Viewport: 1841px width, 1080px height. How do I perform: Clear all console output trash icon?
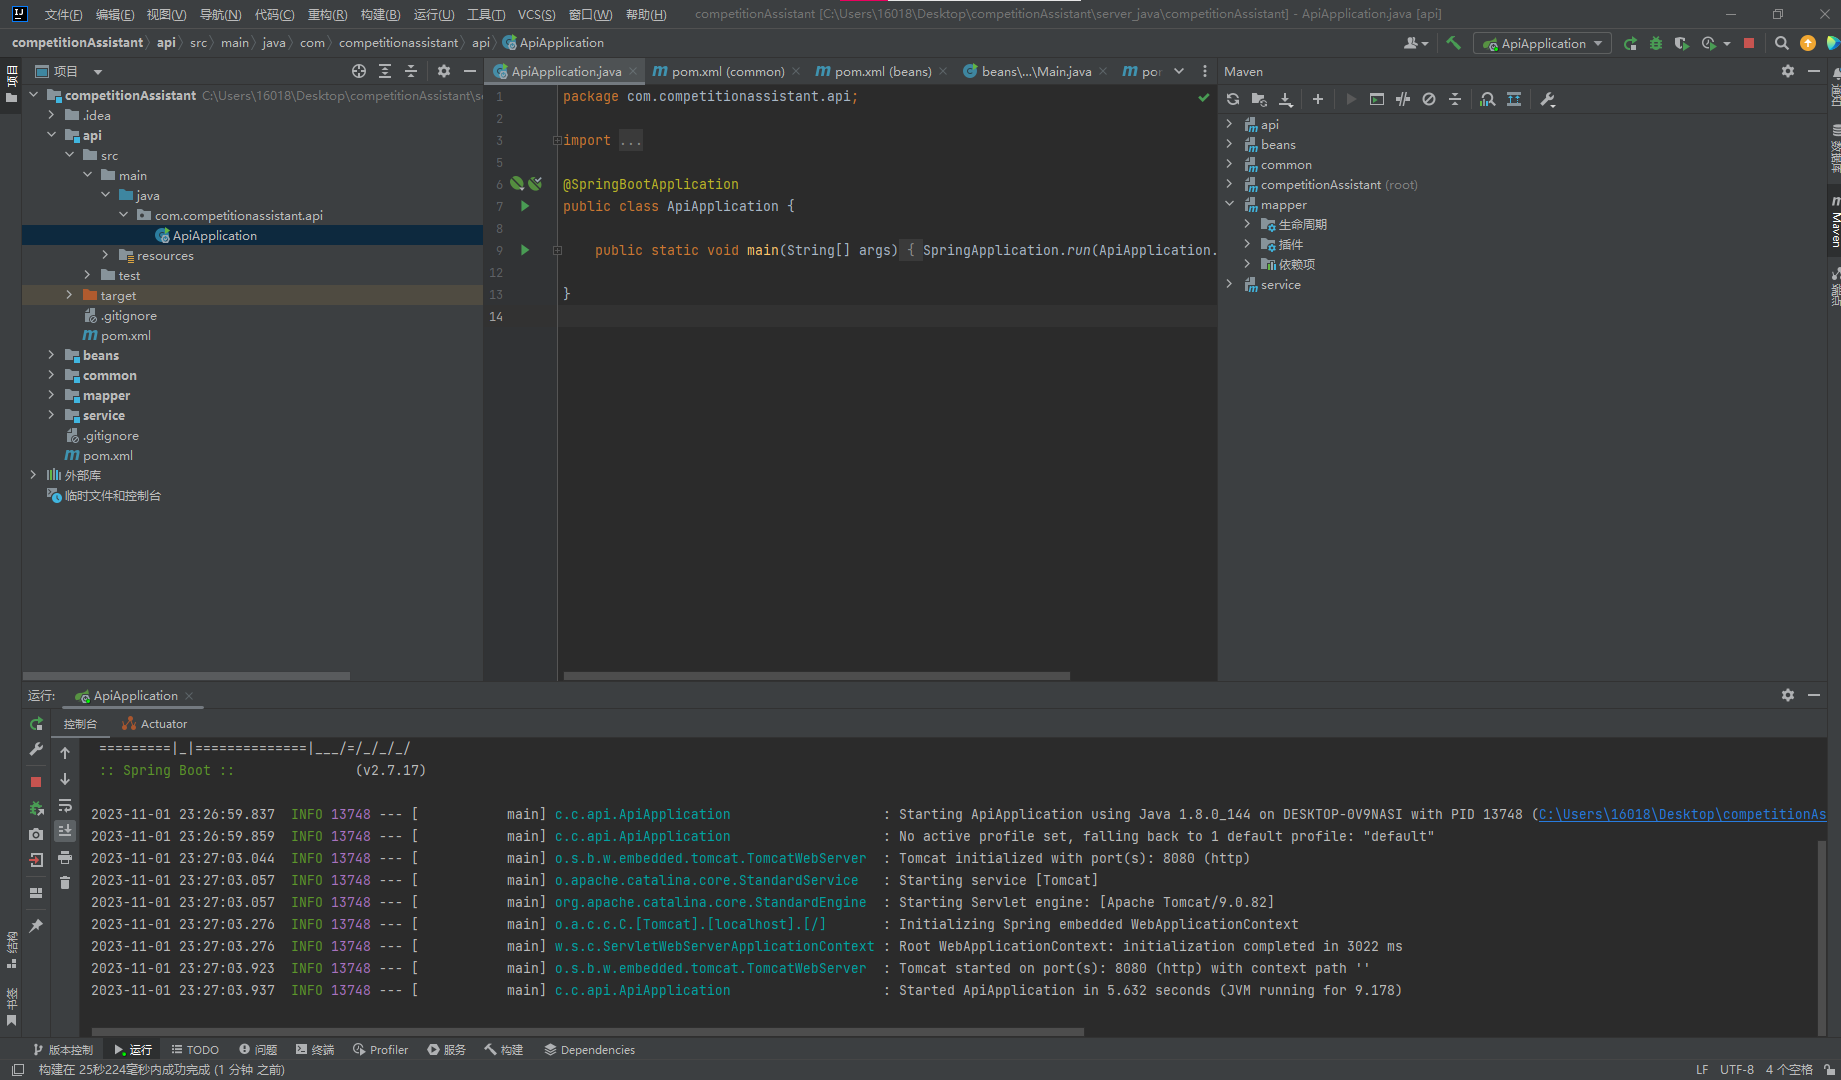[65, 883]
